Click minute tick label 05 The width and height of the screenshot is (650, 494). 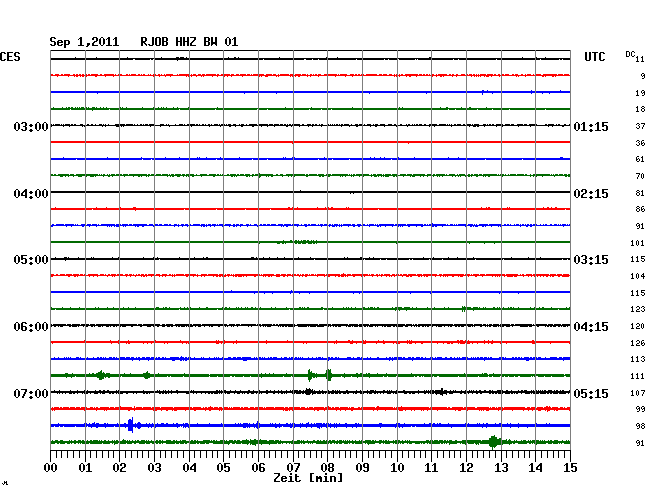click(x=223, y=468)
